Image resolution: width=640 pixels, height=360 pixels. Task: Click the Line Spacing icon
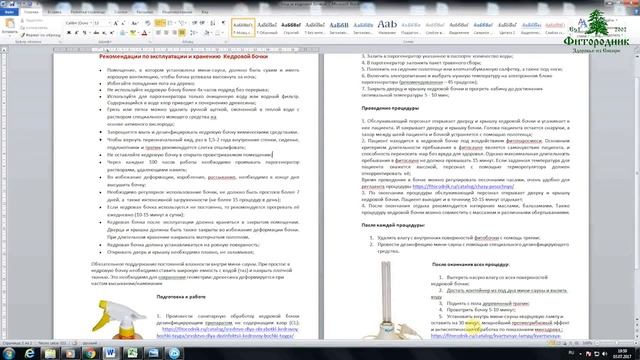pyautogui.click(x=193, y=33)
